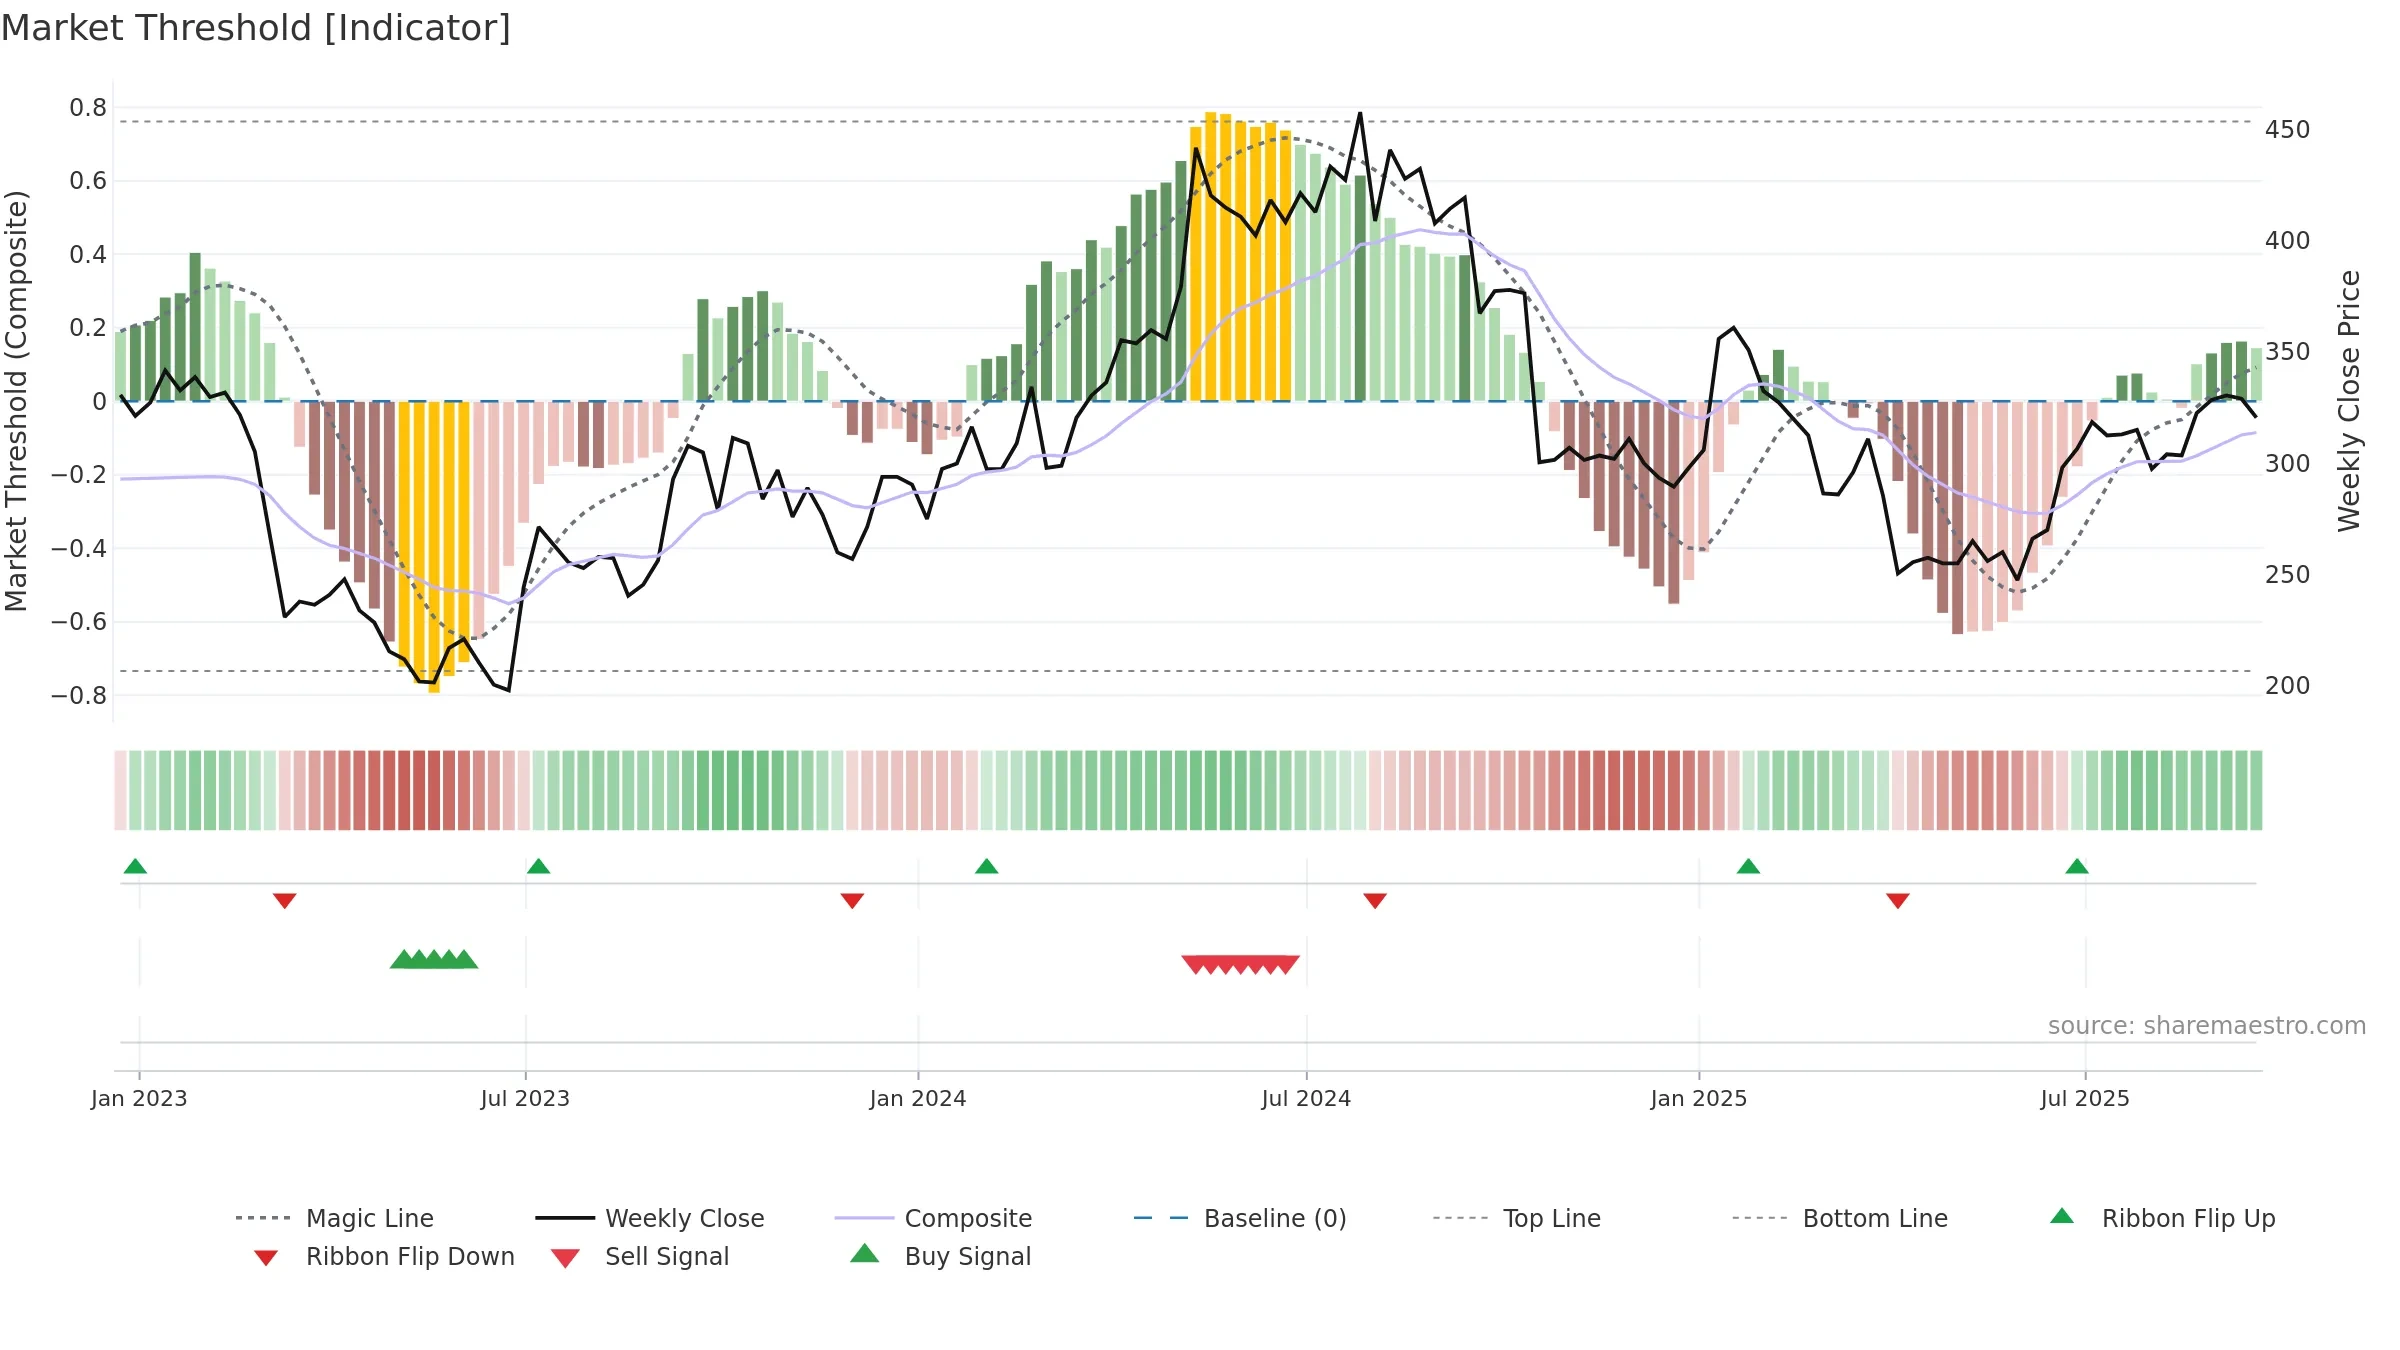The width and height of the screenshot is (2400, 1350).
Task: Click the chart title Market Threshold [Indicator]
Action: pyautogui.click(x=256, y=28)
